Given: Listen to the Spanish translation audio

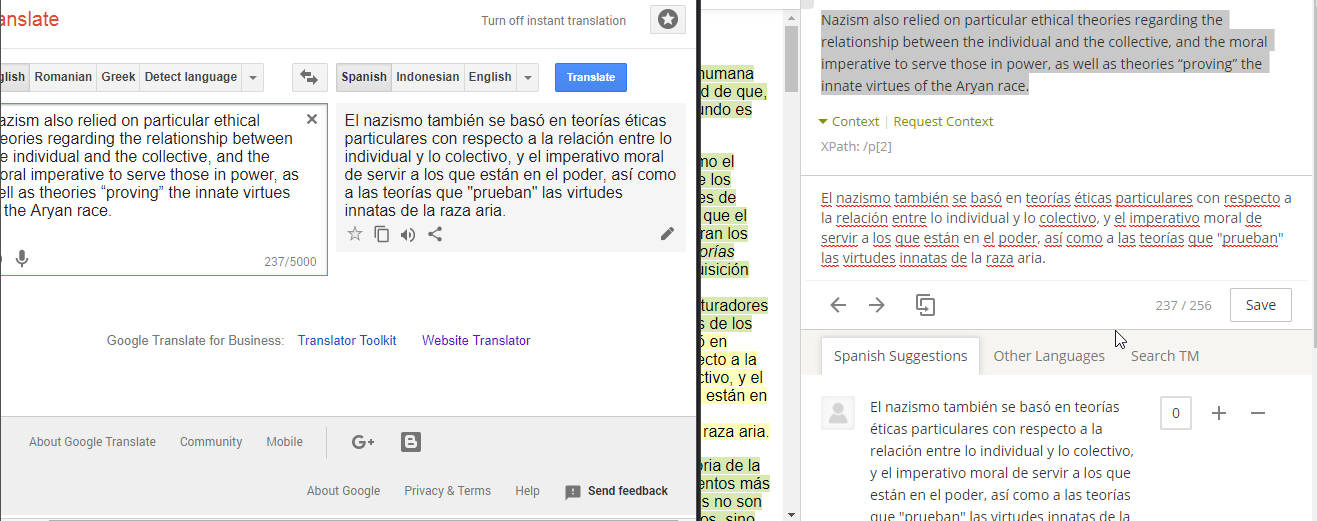Looking at the screenshot, I should coord(408,234).
